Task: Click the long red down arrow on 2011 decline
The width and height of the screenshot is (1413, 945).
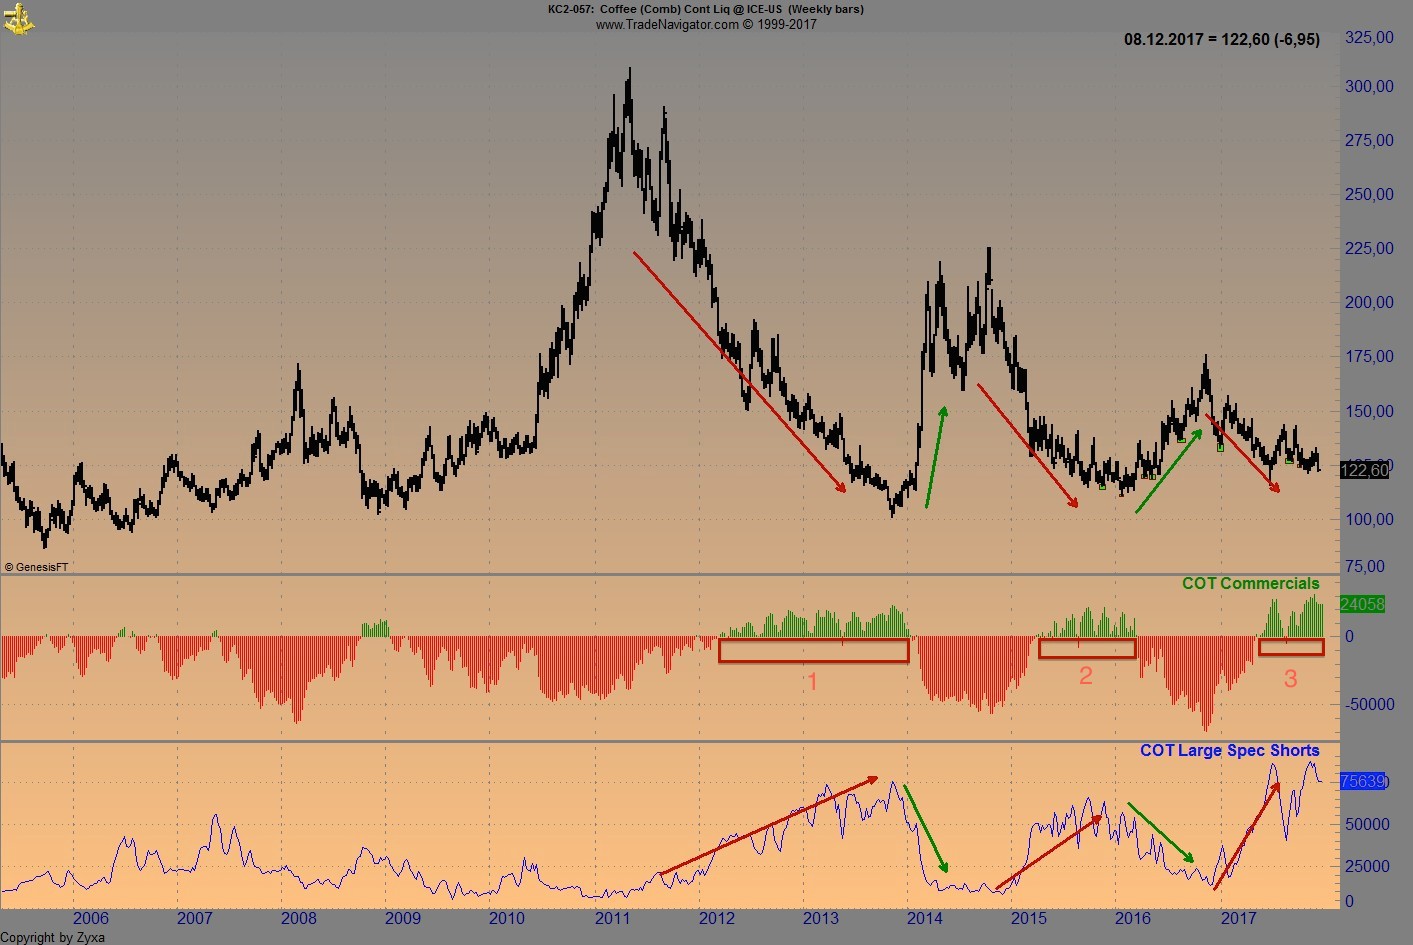Action: [740, 370]
